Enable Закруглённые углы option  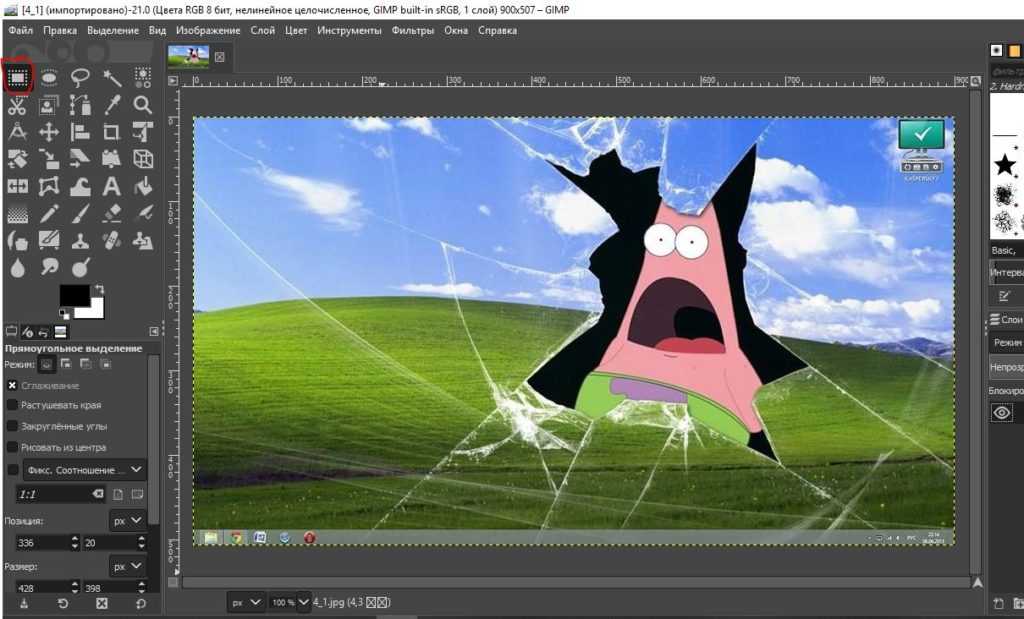tap(12, 426)
